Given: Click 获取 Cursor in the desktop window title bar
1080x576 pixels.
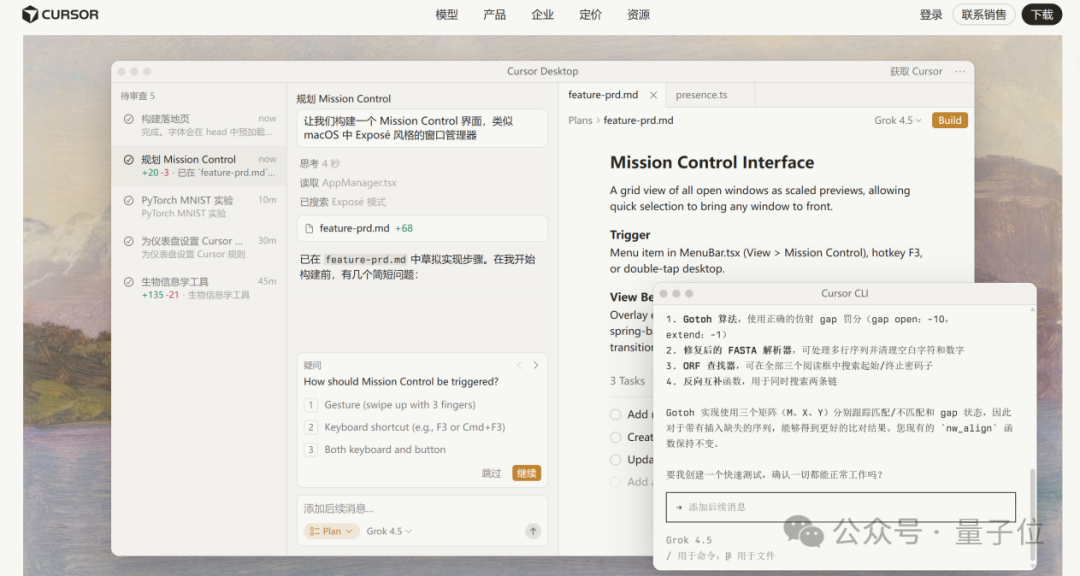Looking at the screenshot, I should point(915,71).
